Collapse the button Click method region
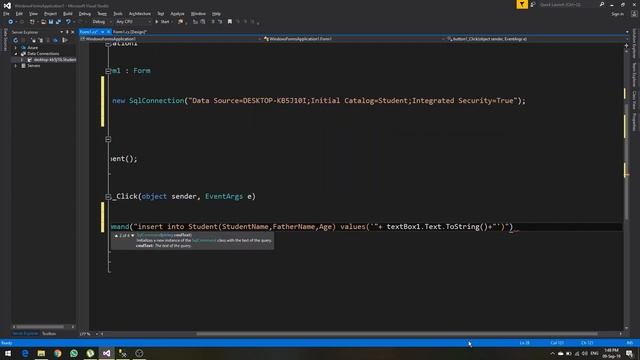 [x=108, y=196]
